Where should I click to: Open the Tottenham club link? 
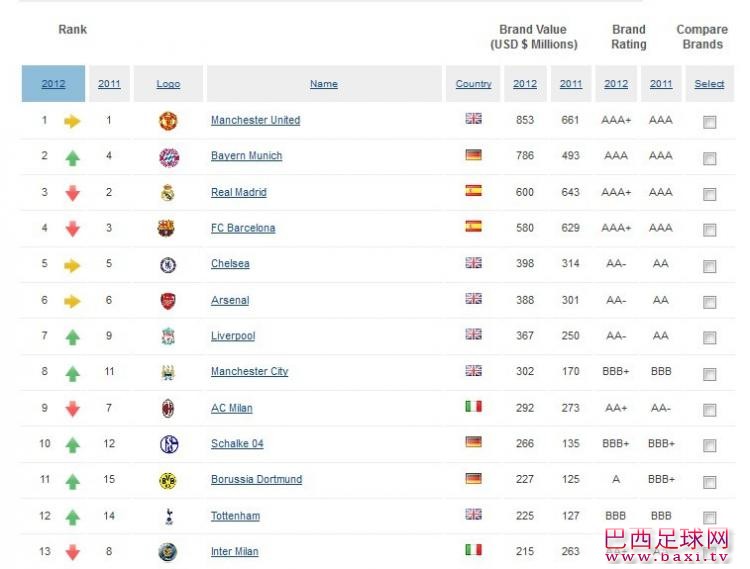click(x=235, y=516)
